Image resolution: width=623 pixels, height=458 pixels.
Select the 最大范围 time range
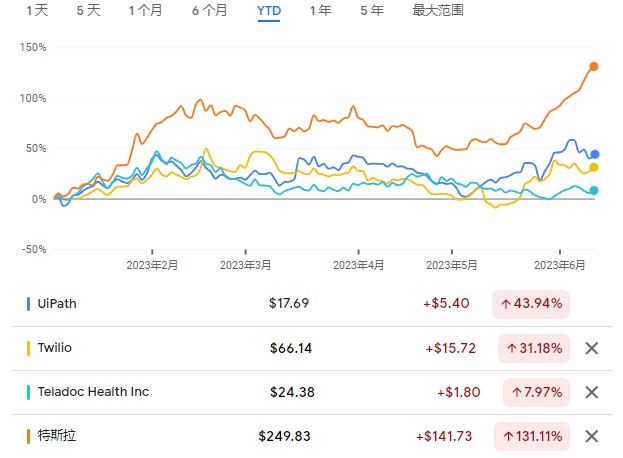[x=437, y=10]
